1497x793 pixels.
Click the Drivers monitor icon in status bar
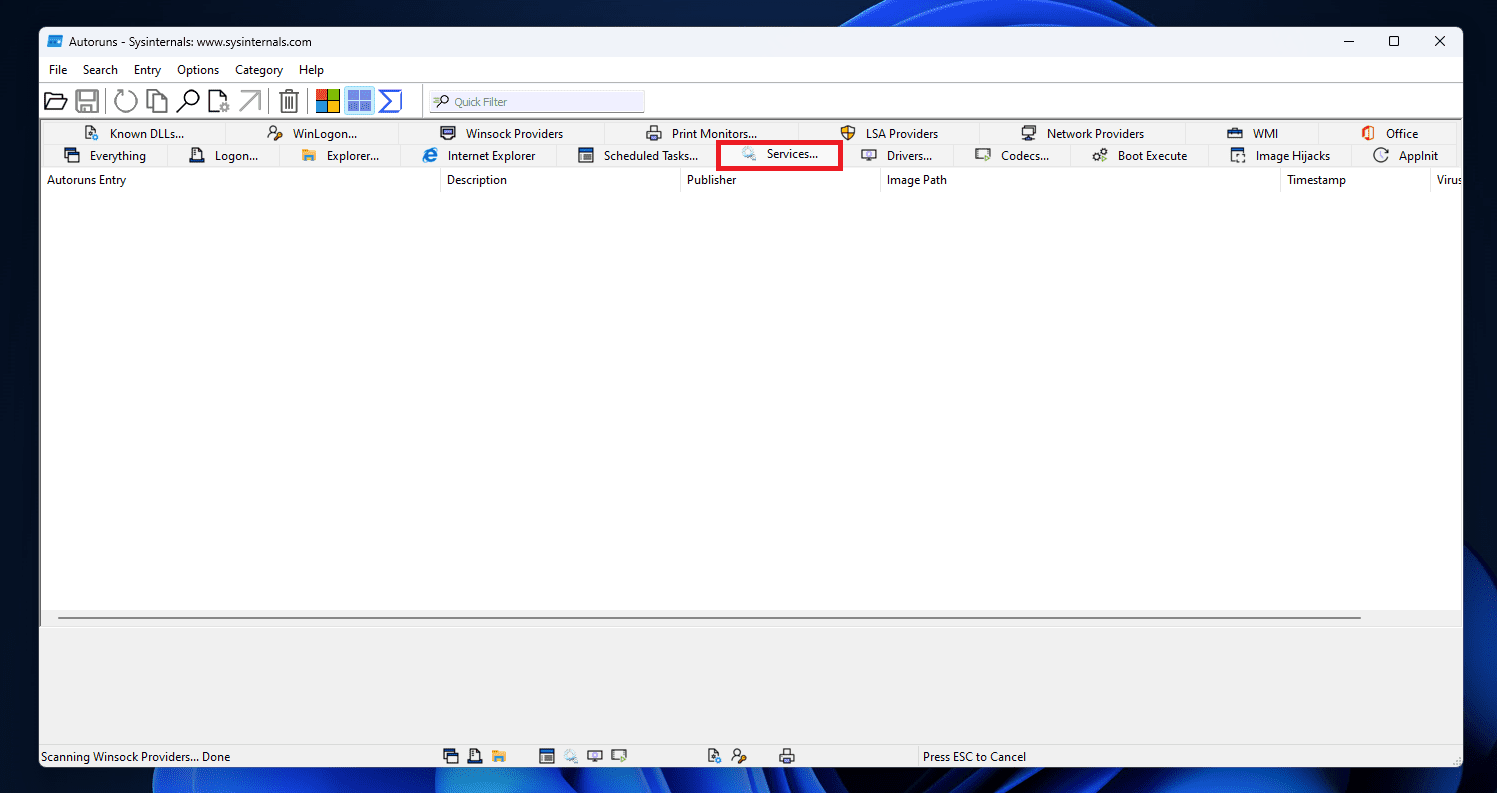(595, 756)
